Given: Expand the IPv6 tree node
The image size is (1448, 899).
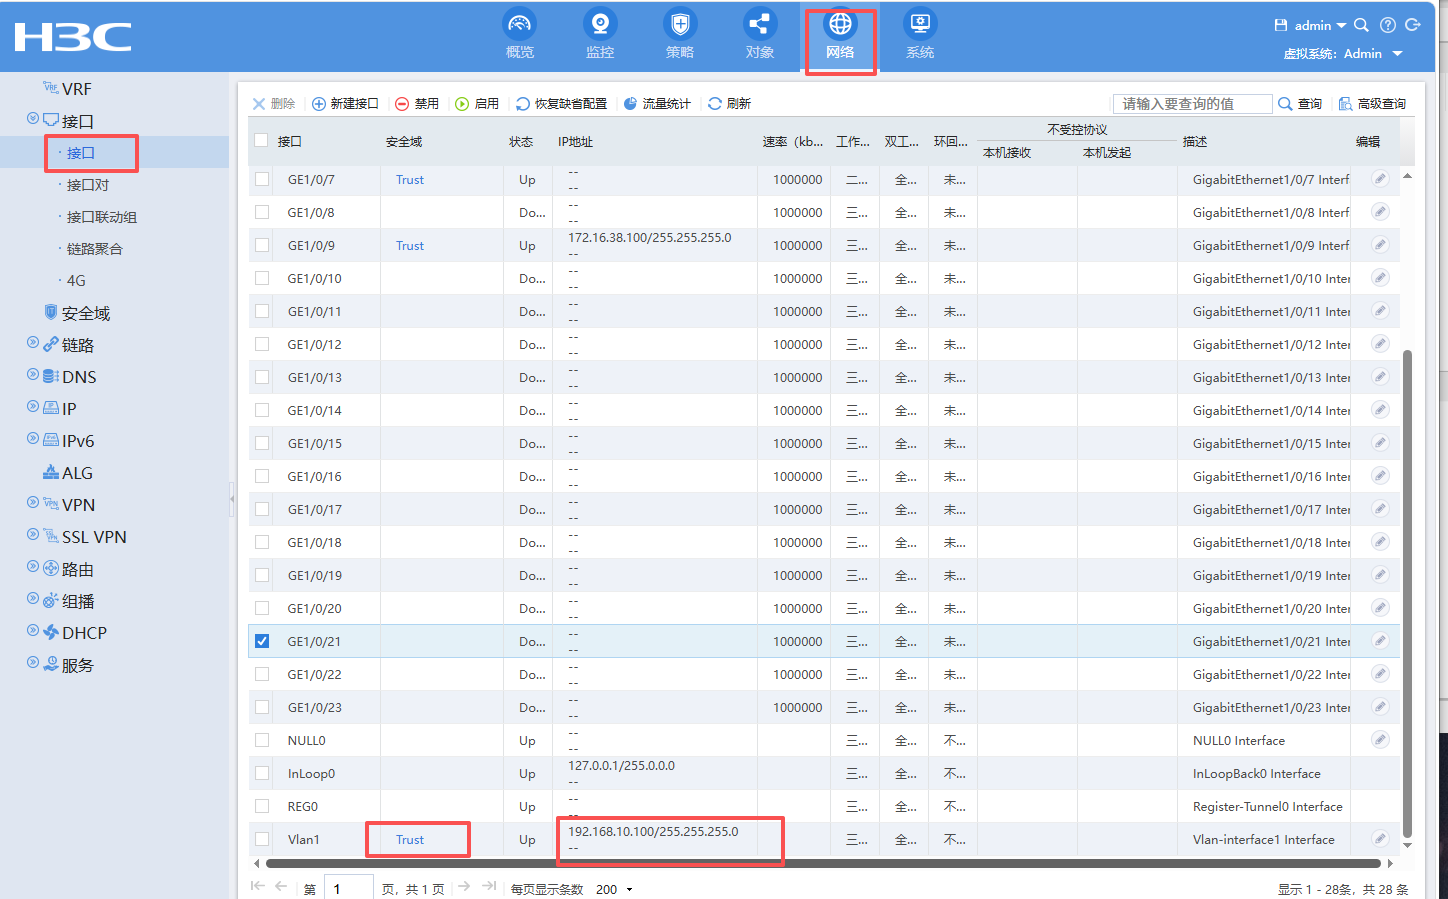Looking at the screenshot, I should 33,439.
